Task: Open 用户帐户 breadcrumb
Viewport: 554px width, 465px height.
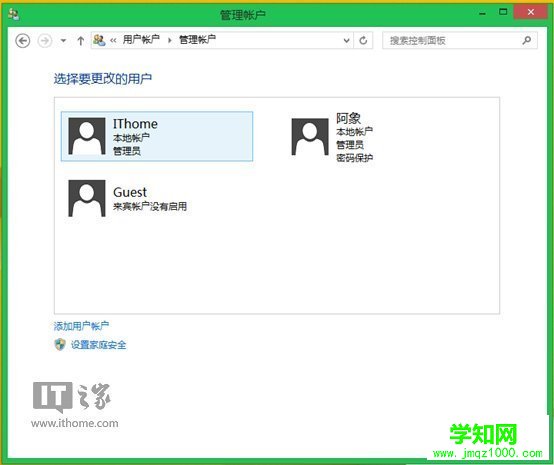Action: (141, 40)
